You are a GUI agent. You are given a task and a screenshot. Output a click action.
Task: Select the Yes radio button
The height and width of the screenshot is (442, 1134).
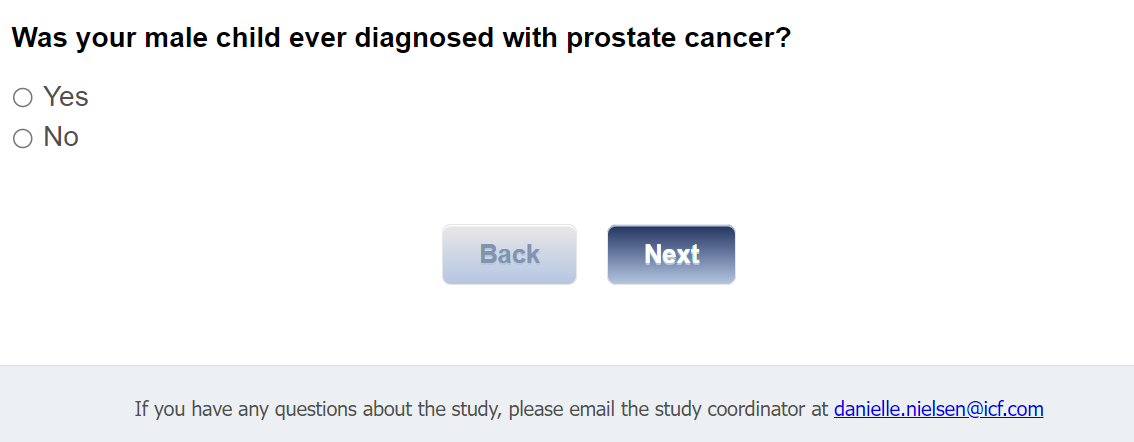coord(22,98)
